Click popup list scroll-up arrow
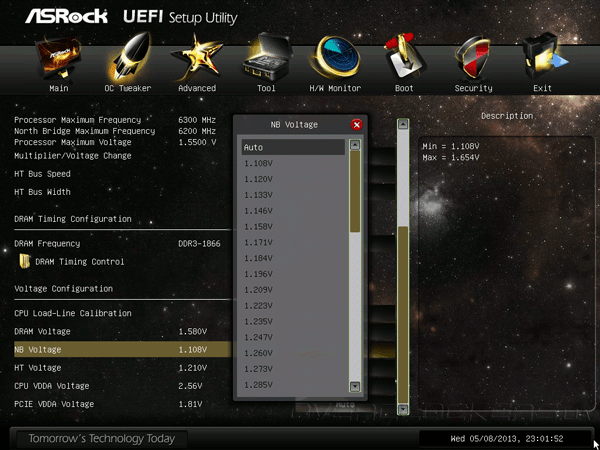Screen dimensions: 600x450 point(355,145)
